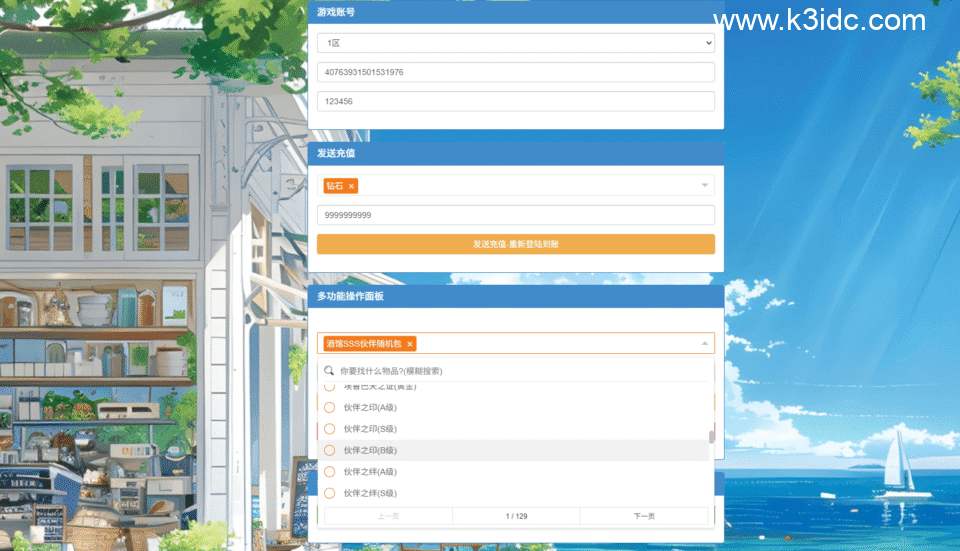This screenshot has width=960, height=551.
Task: Remove the 酒馆SSS伙伴随机包 tag
Action: tap(410, 344)
